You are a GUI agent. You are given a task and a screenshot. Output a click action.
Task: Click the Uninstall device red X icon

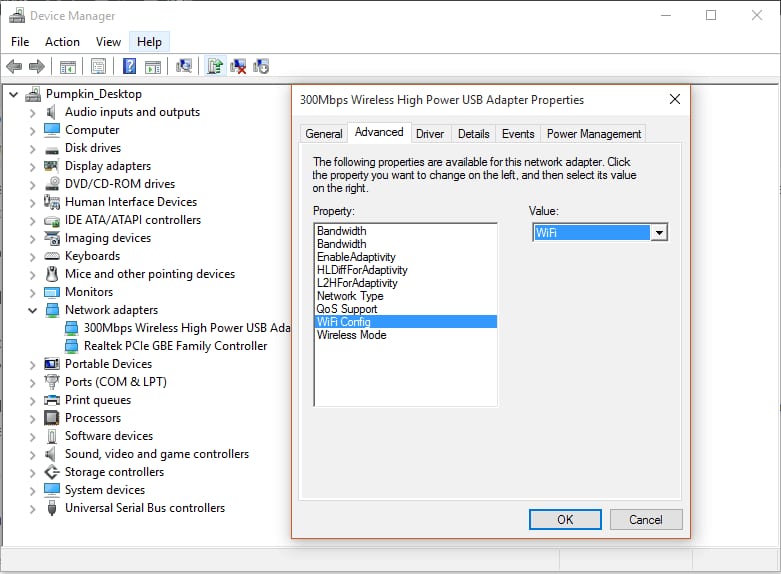238,66
